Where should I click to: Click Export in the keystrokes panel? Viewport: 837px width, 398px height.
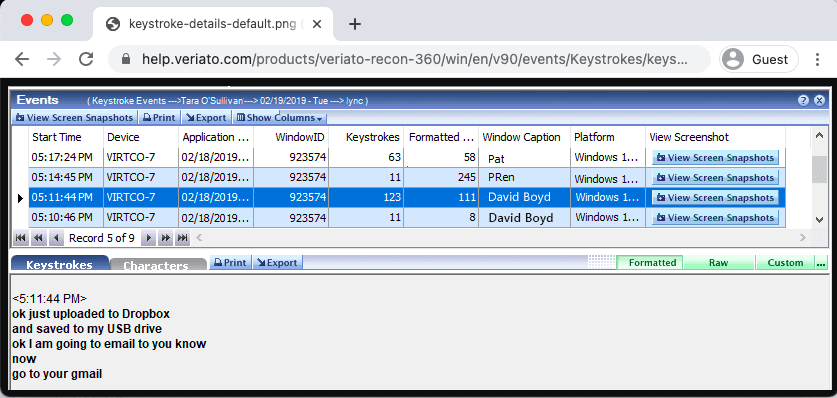point(277,262)
